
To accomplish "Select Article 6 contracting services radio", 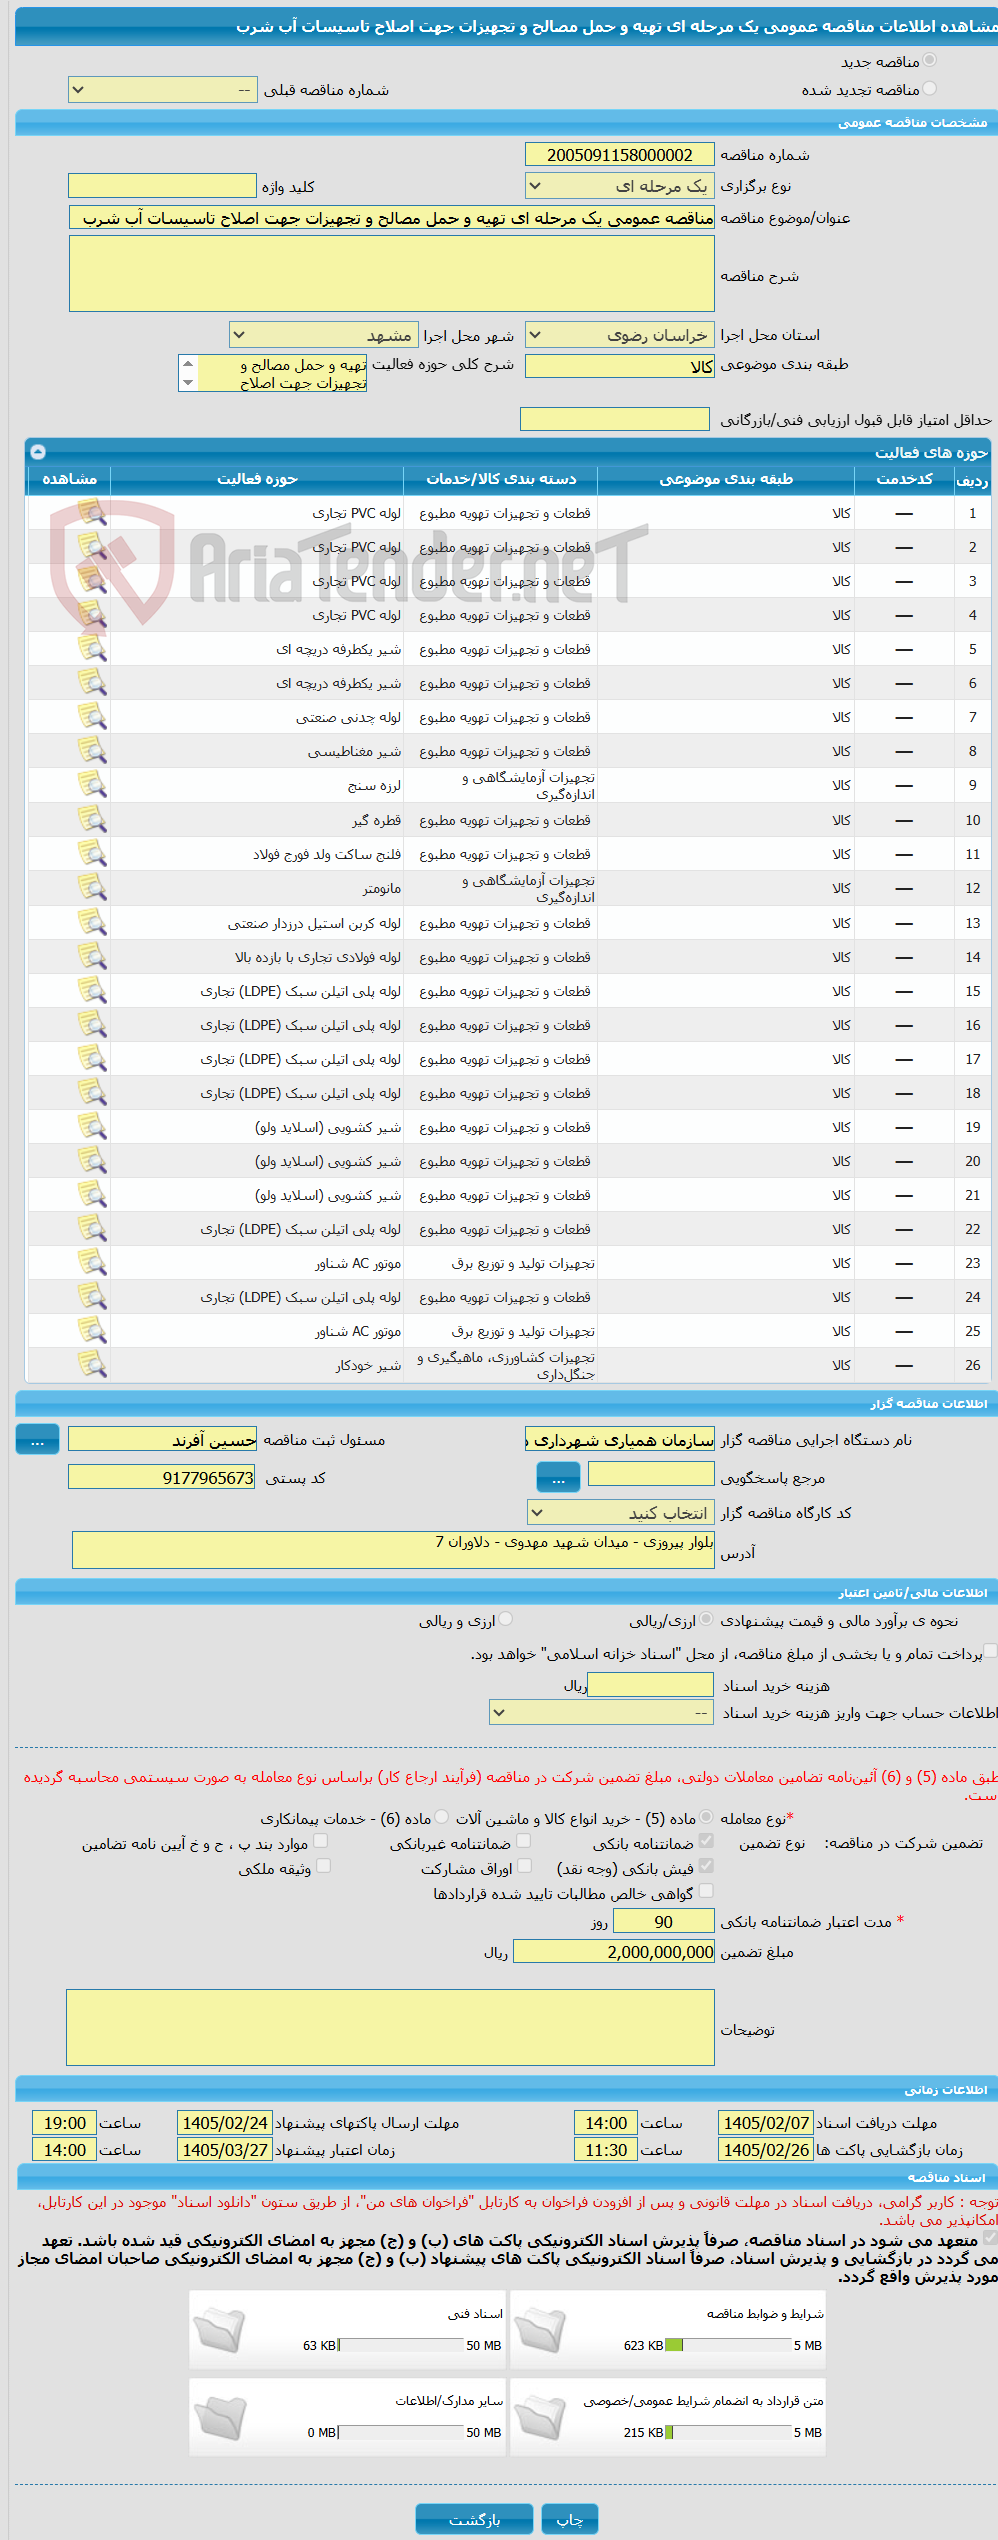I will 442,1817.
